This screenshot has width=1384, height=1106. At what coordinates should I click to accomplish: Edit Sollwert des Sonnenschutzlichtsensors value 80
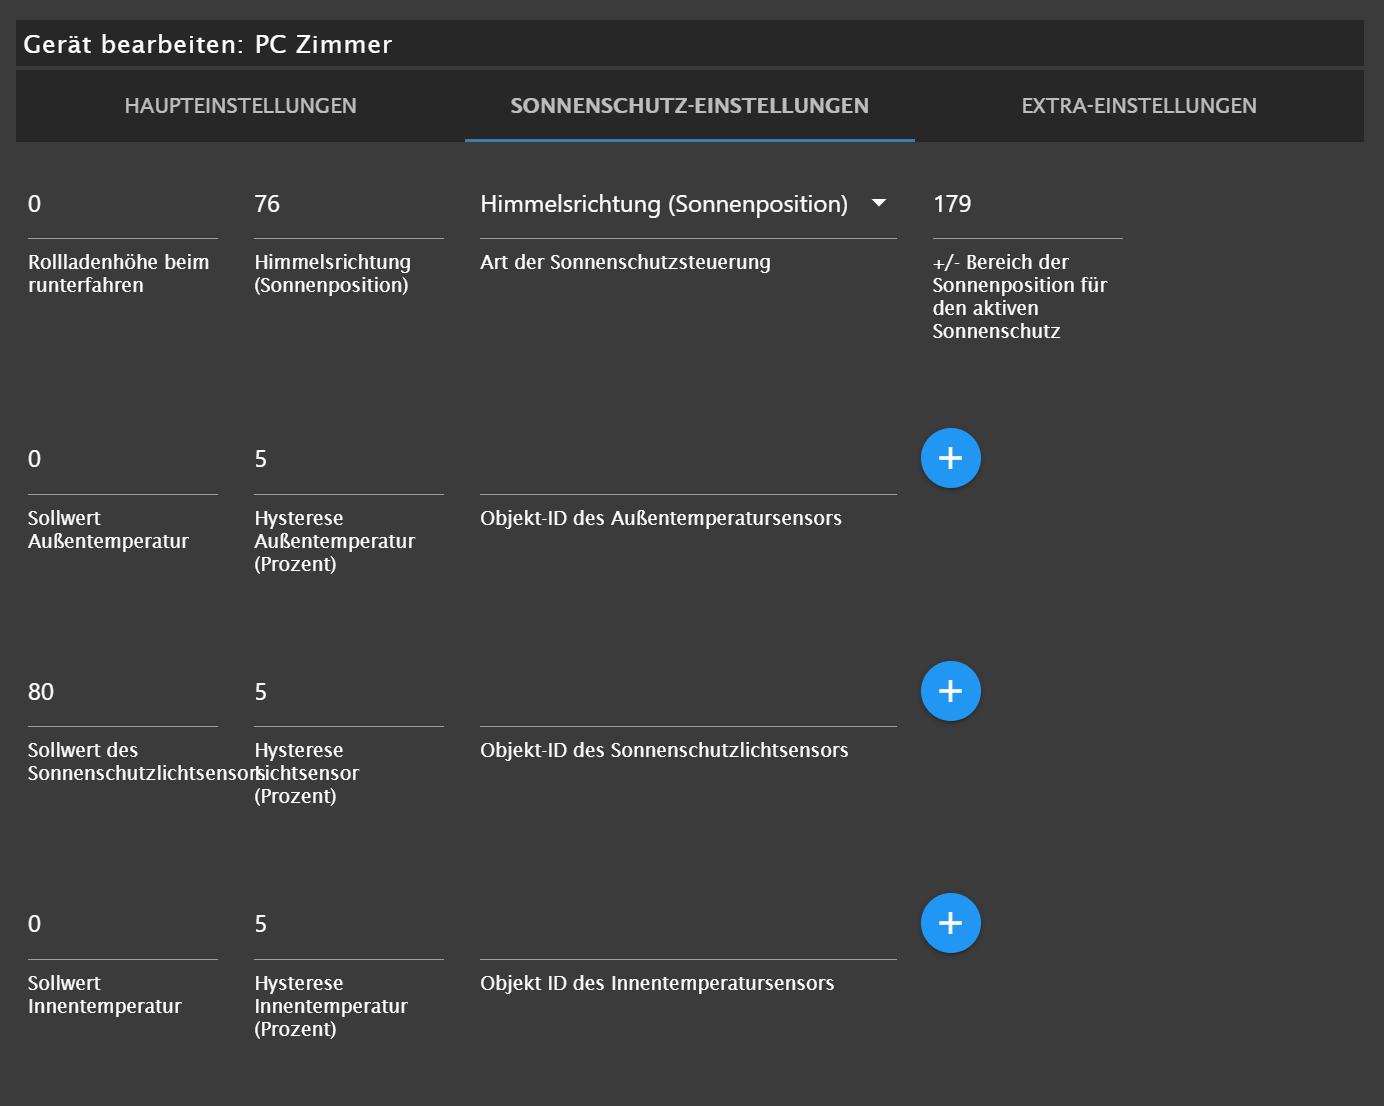(x=122, y=692)
